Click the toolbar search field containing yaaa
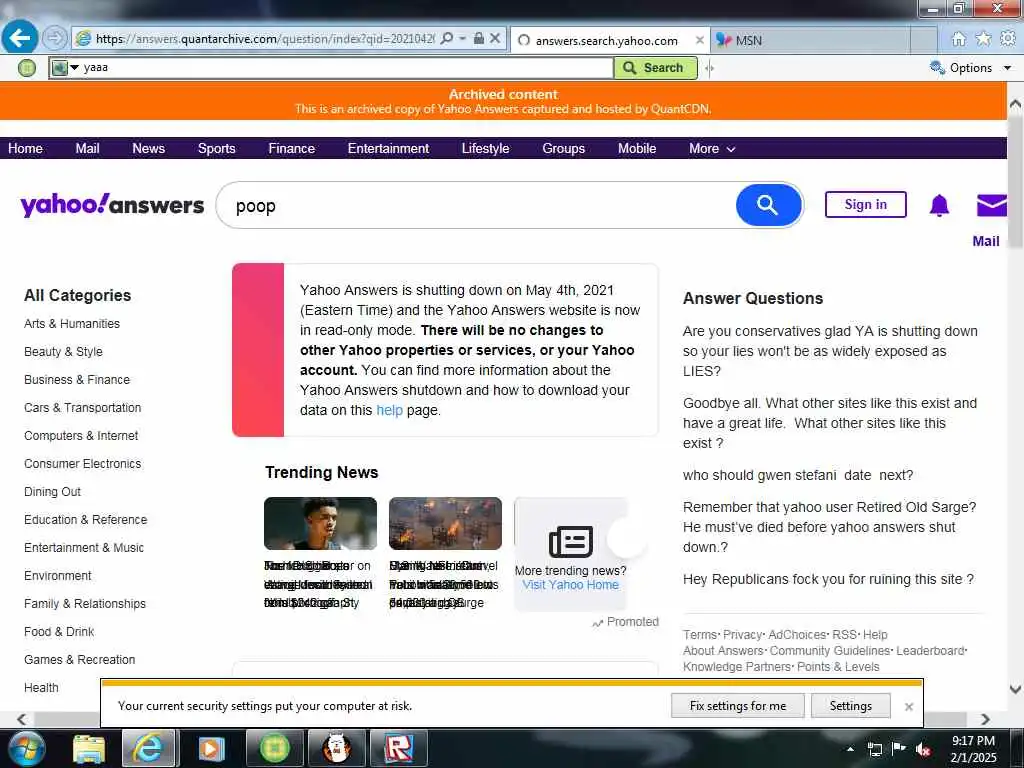The height and width of the screenshot is (768, 1024). [x=346, y=68]
